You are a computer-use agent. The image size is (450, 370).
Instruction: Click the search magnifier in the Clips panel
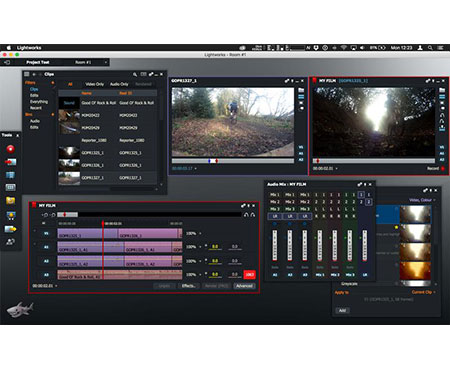click(x=135, y=74)
